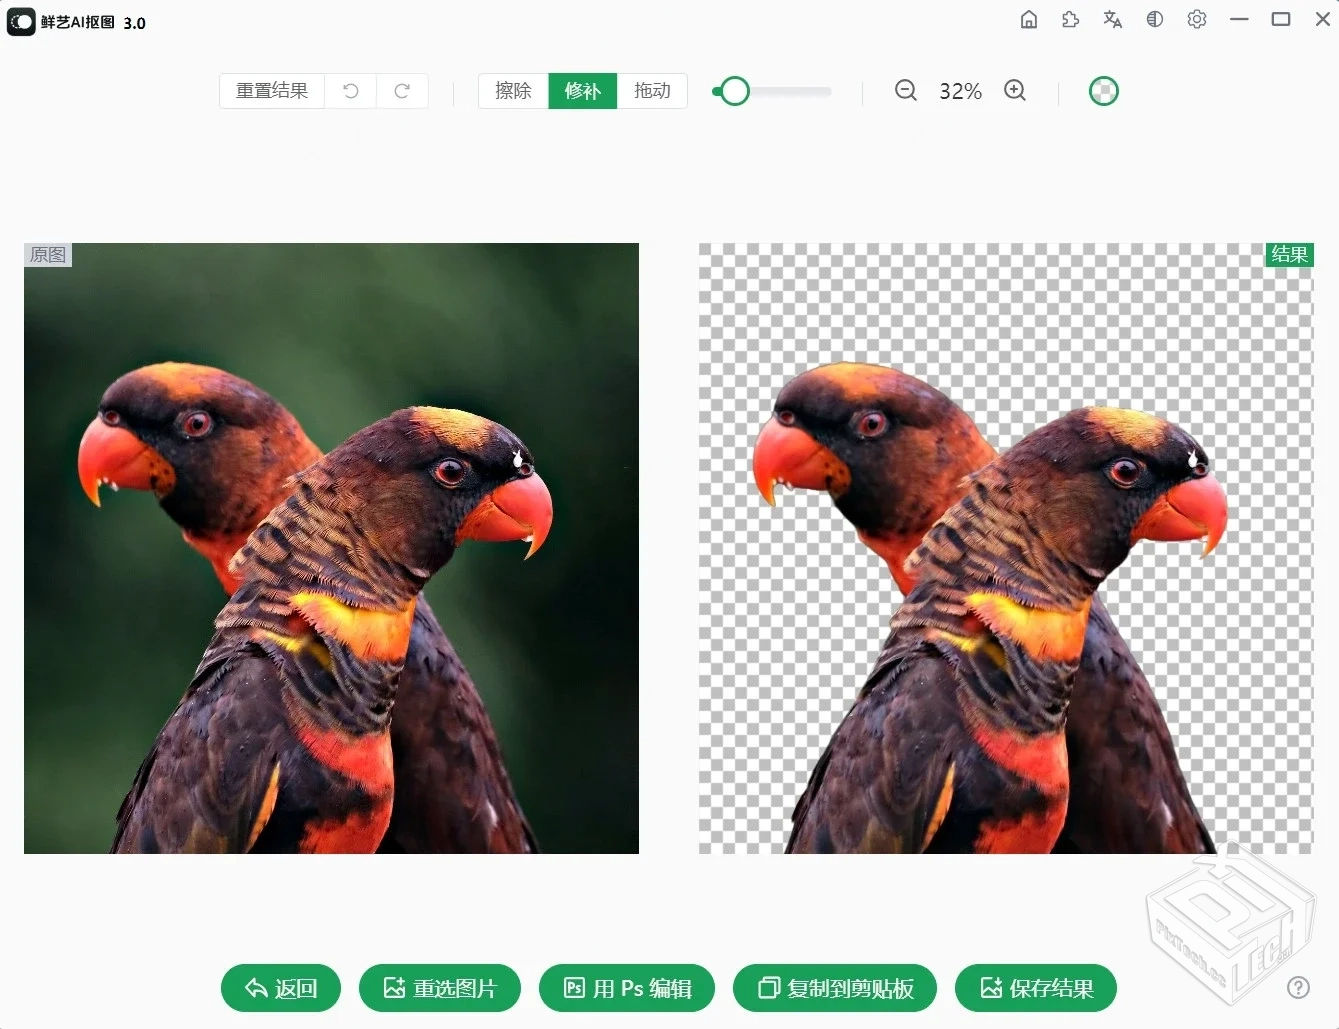The width and height of the screenshot is (1339, 1029).
Task: Undo the last edit
Action: (x=350, y=91)
